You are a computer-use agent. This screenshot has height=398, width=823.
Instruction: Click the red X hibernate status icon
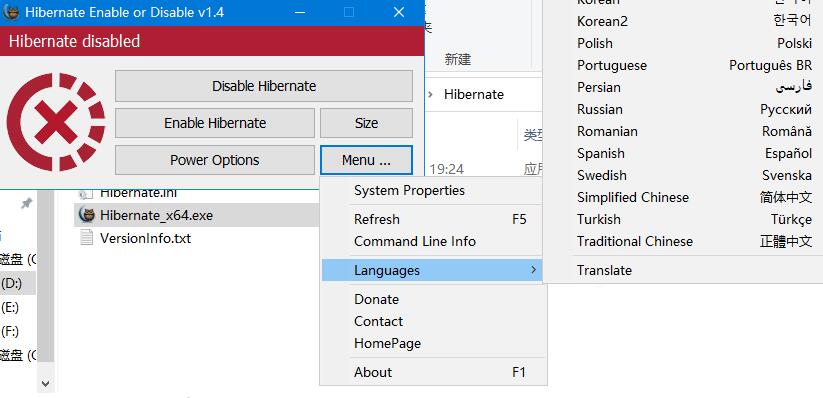(x=56, y=122)
